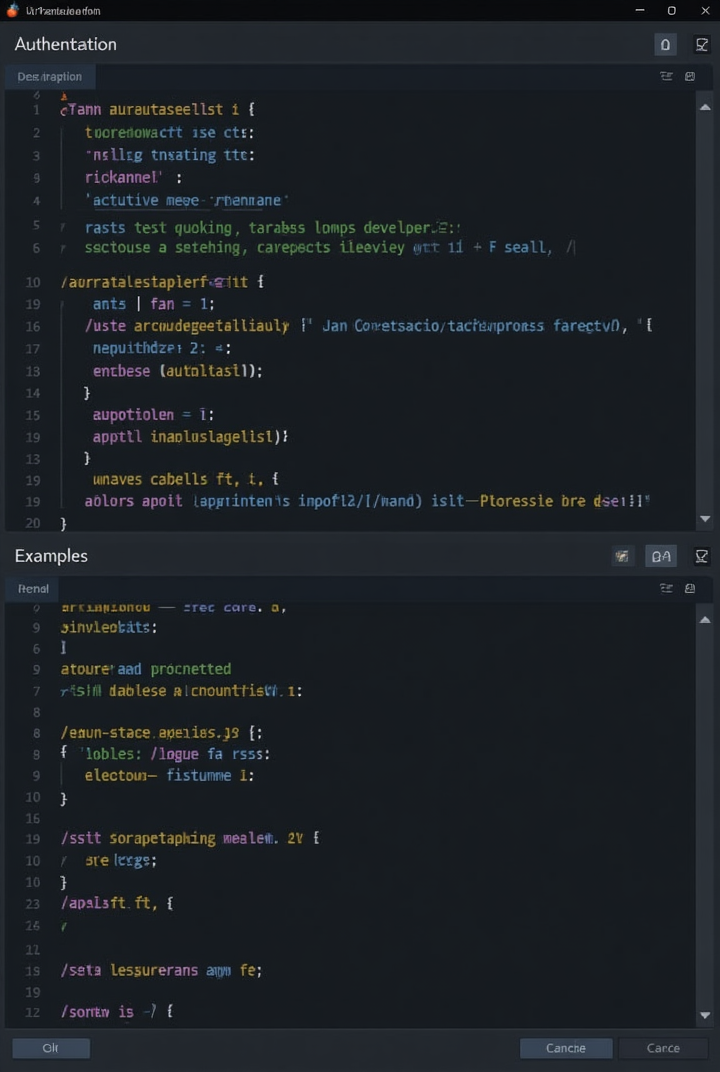Image resolution: width=720 pixels, height=1072 pixels.
Task: Click the orange app icon in the title bar
Action: point(12,10)
